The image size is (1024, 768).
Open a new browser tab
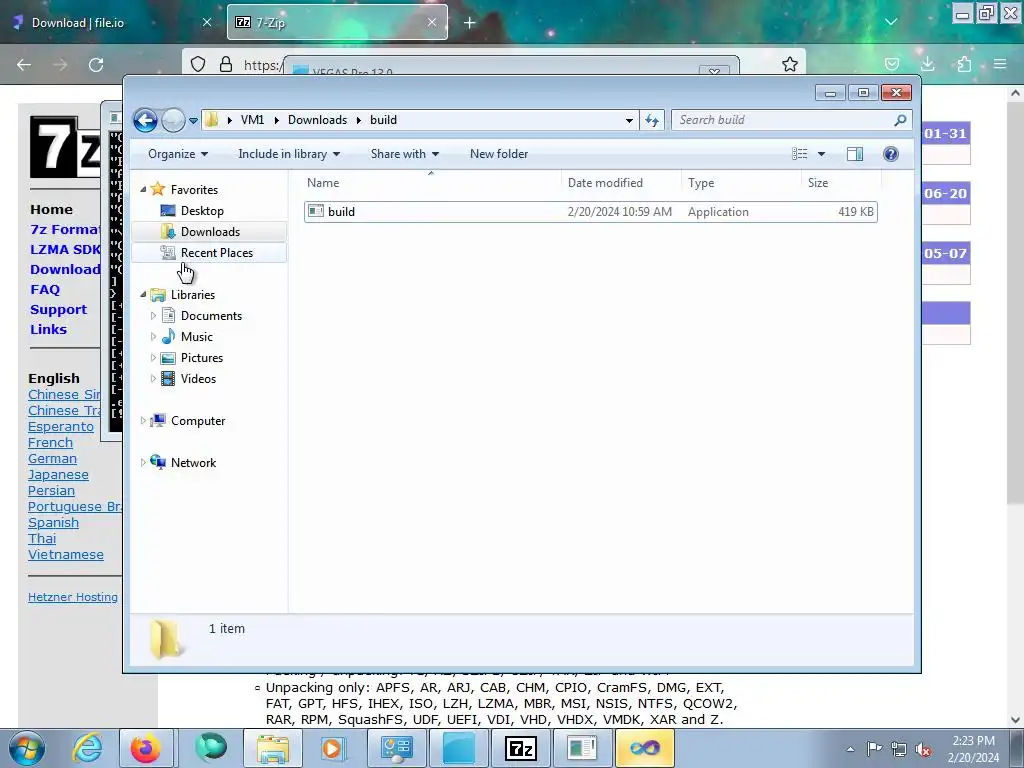click(x=470, y=23)
